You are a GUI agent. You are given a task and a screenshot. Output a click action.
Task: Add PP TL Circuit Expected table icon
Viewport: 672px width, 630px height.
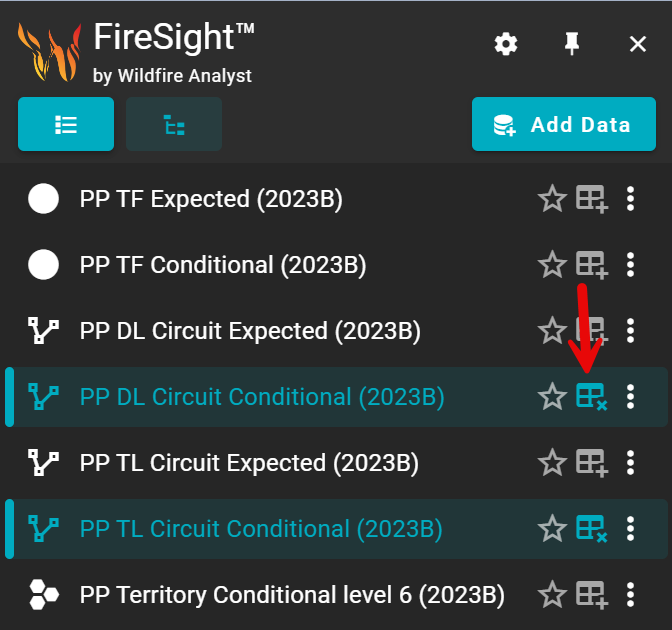pos(592,463)
